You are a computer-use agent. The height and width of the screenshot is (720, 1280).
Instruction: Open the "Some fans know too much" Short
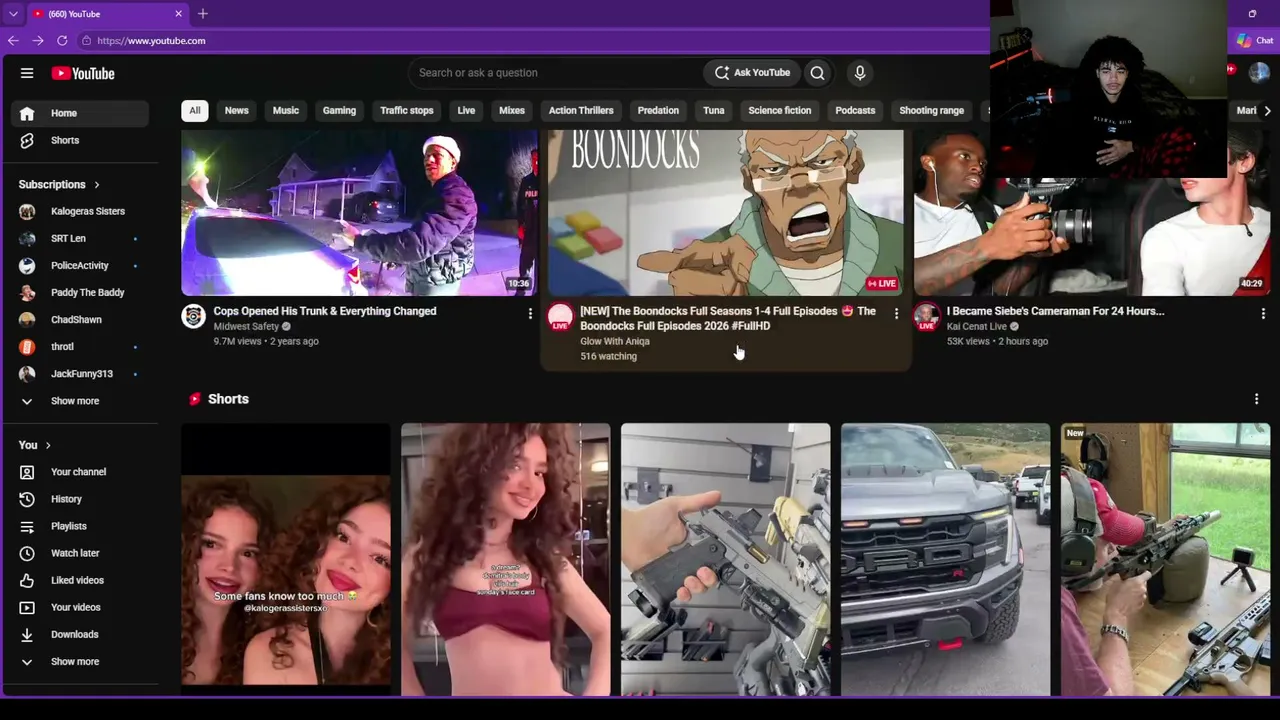click(x=285, y=559)
